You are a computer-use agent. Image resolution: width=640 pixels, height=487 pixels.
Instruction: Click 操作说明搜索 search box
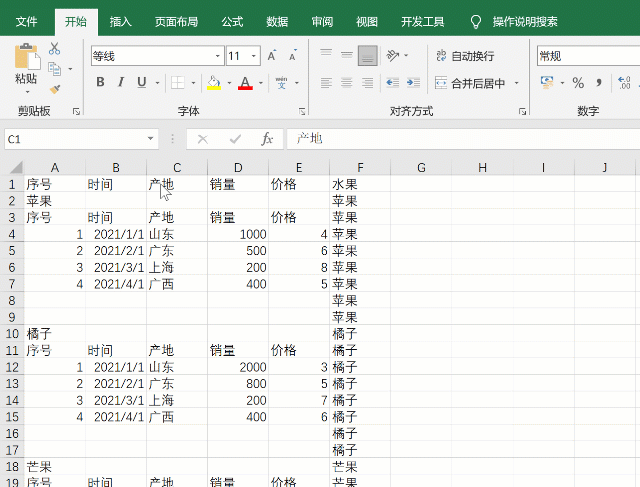tap(525, 22)
